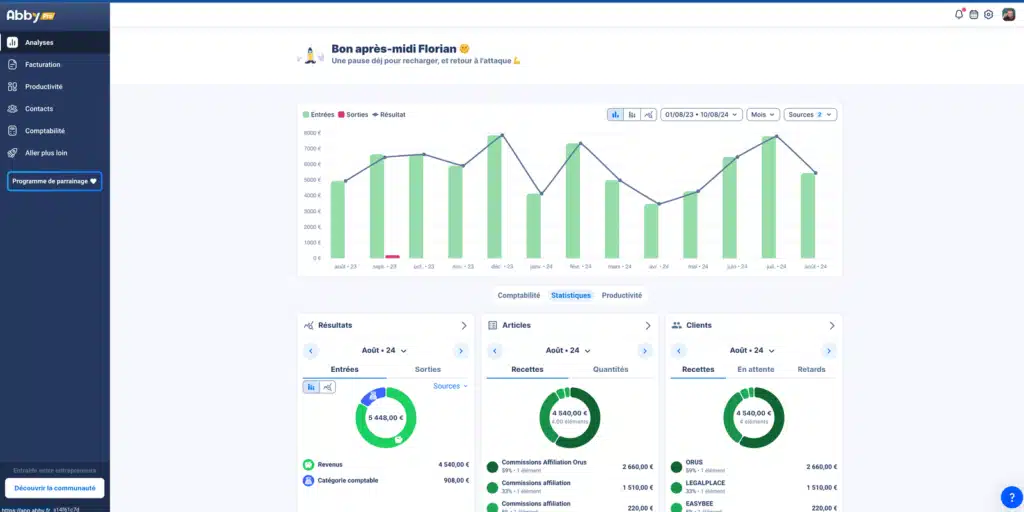Expand the Mois period dropdown

tap(762, 115)
